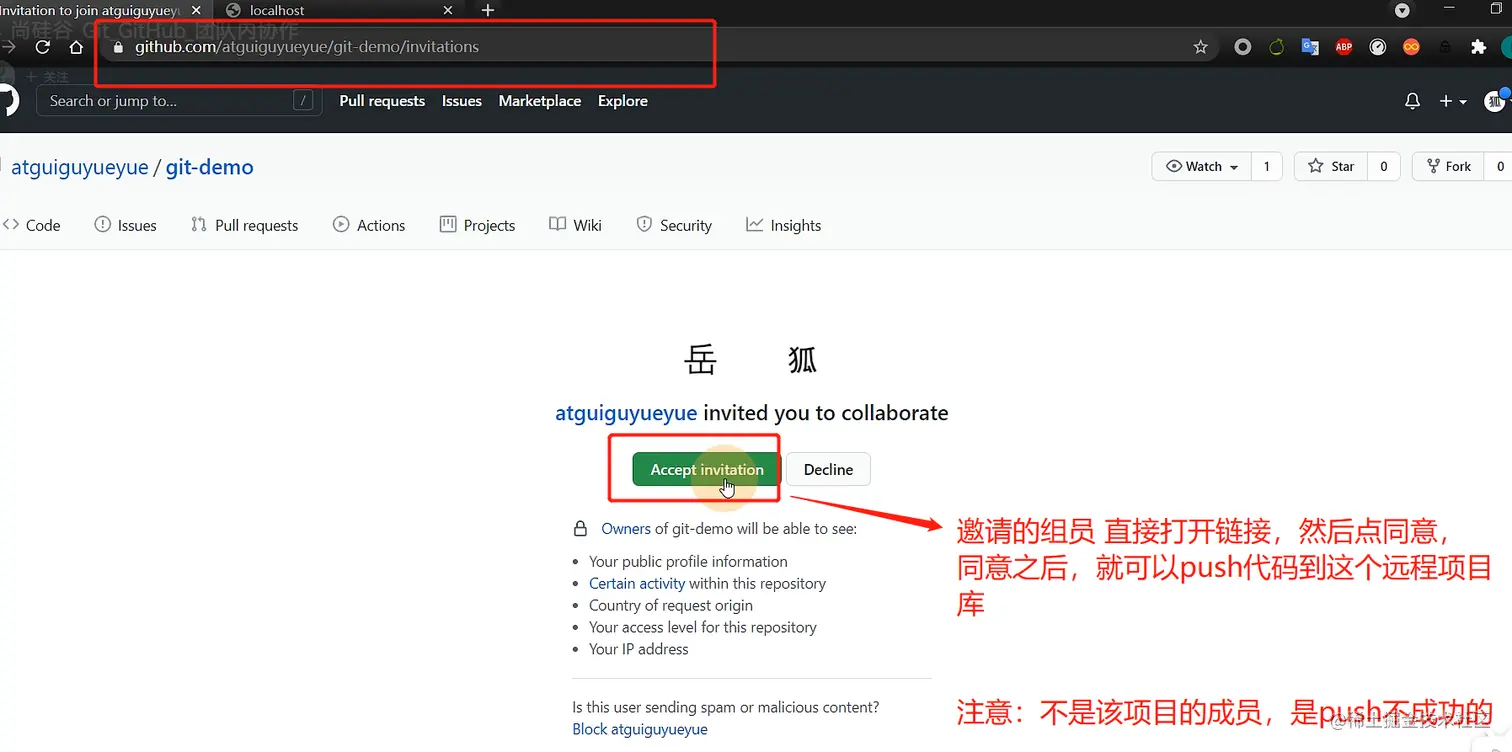
Task: Open the Wiki tab
Action: click(575, 226)
